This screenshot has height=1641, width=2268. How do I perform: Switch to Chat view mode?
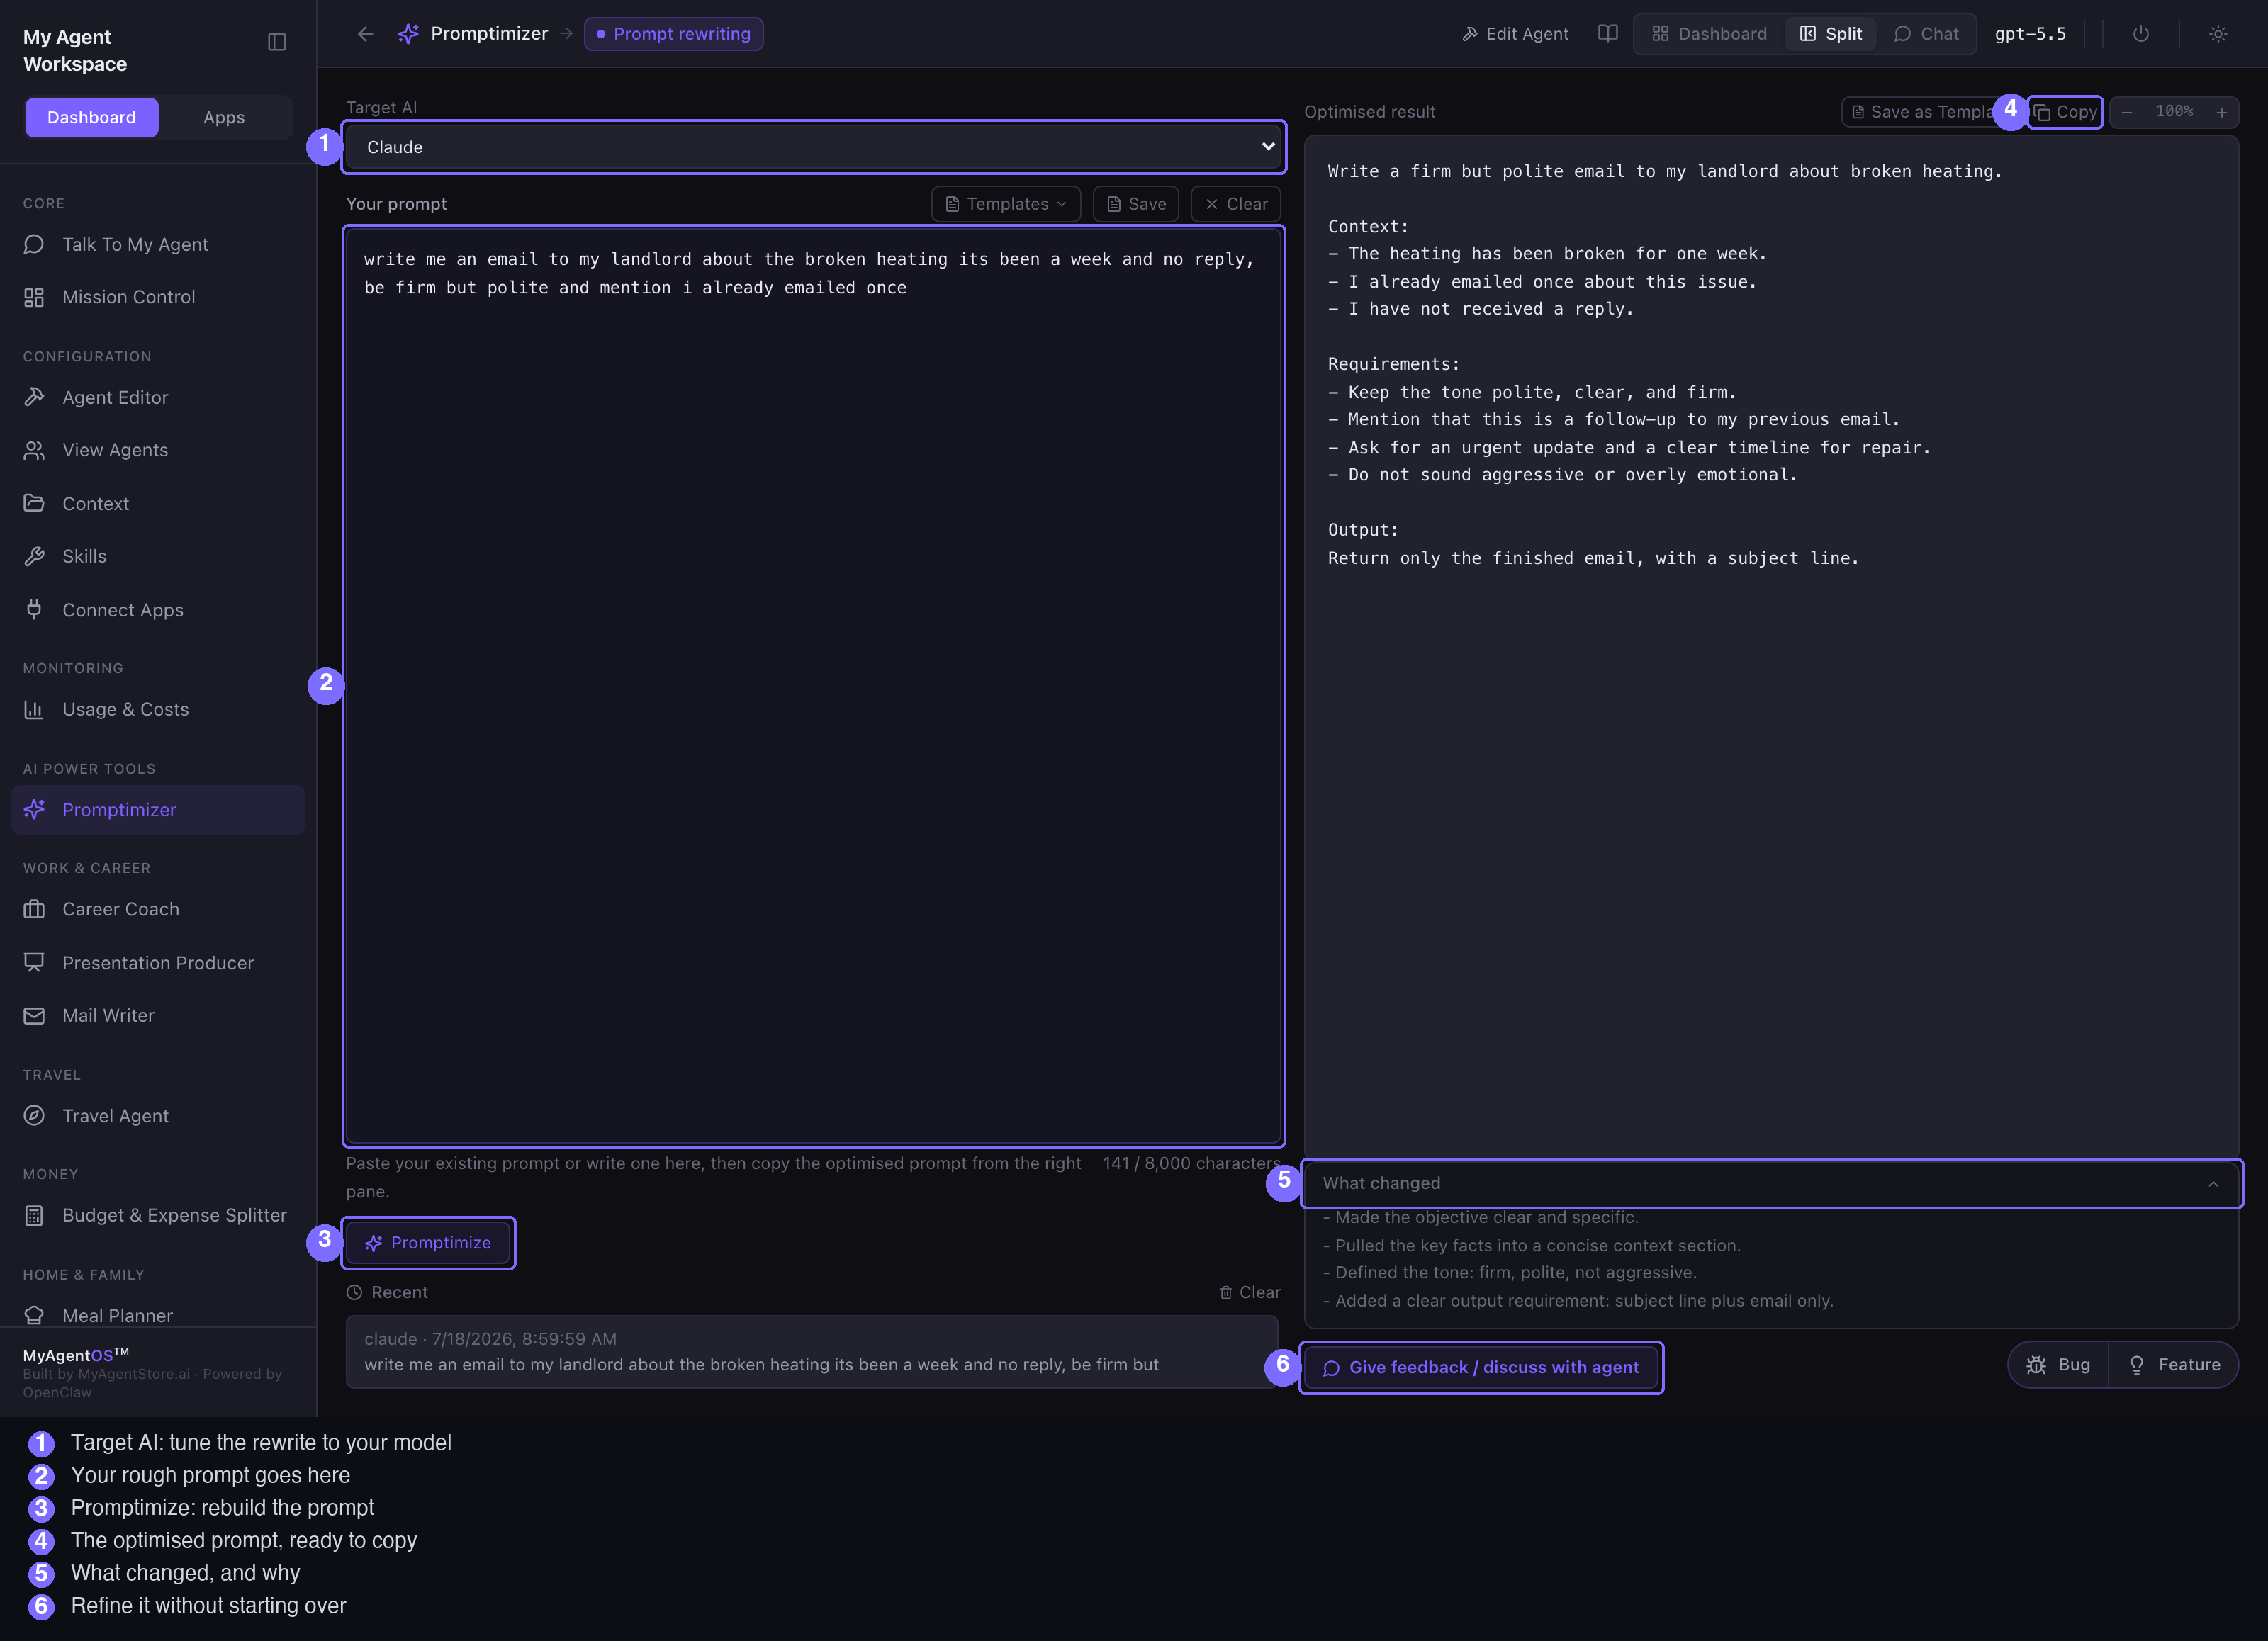(x=1926, y=34)
